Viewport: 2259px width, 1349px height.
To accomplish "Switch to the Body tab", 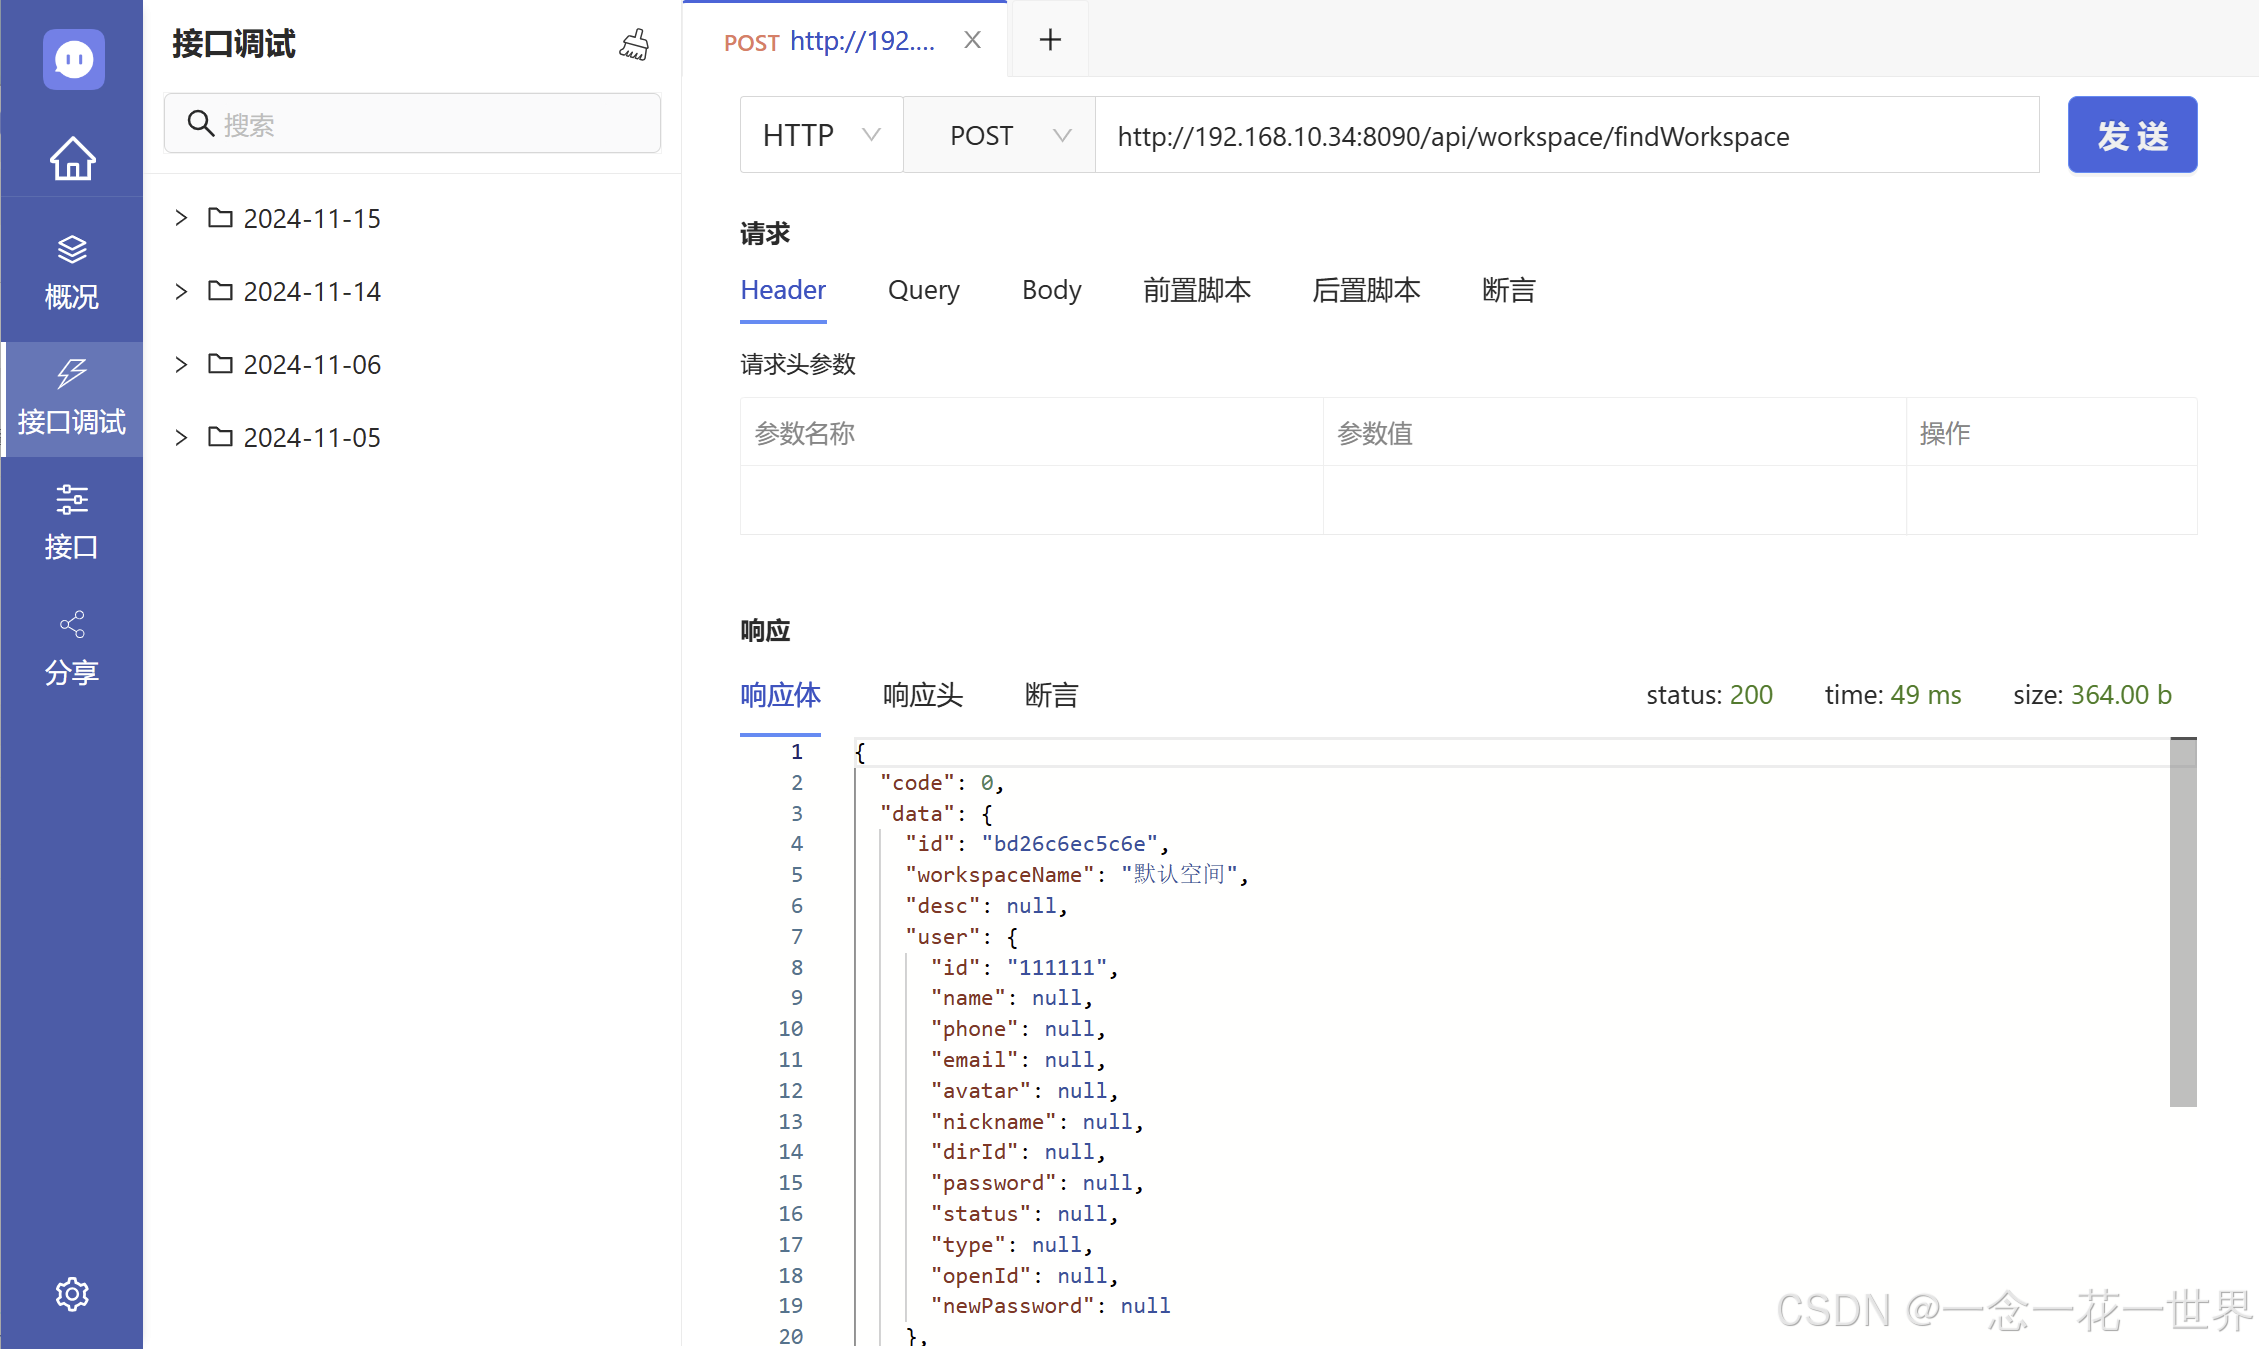I will click(x=1051, y=290).
